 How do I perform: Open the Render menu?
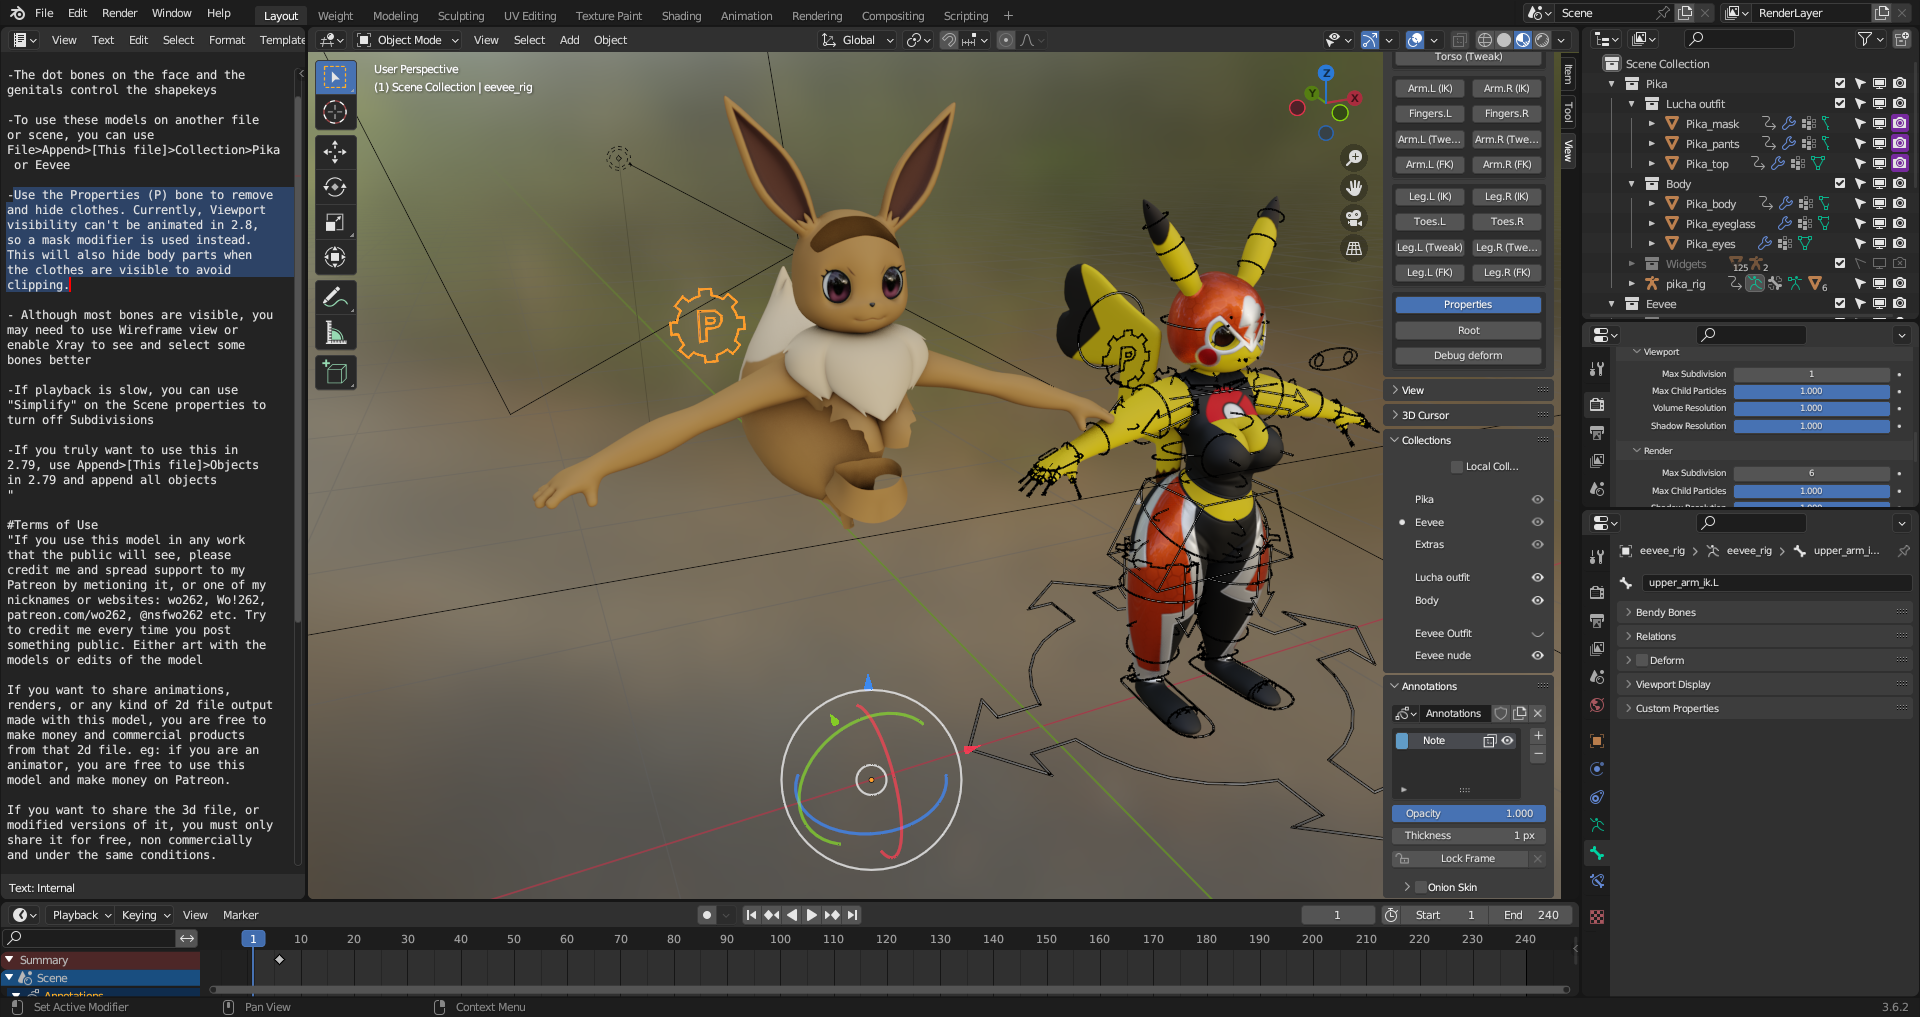119,13
